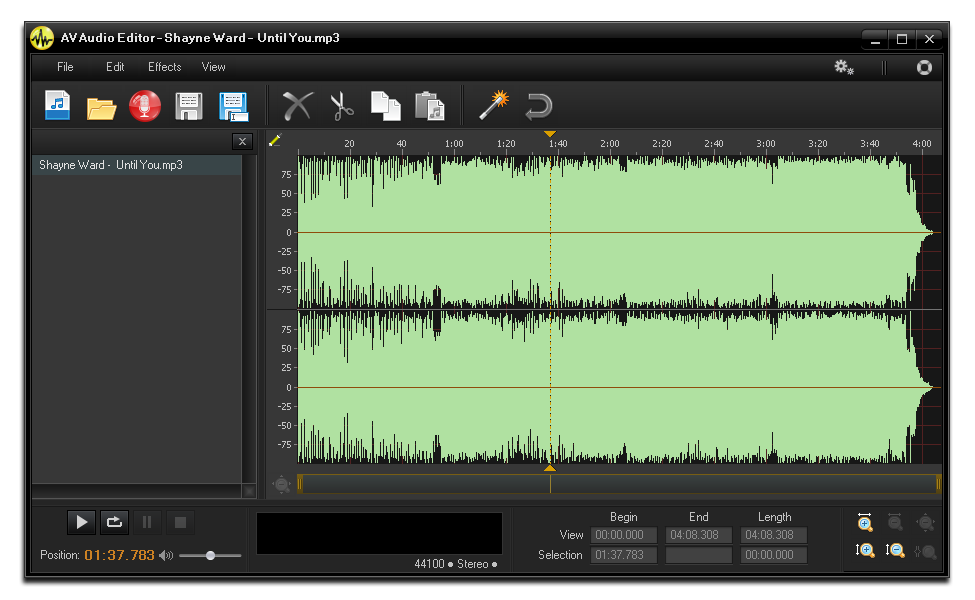Delete selection with the X icon
This screenshot has width=975, height=600.
[297, 106]
